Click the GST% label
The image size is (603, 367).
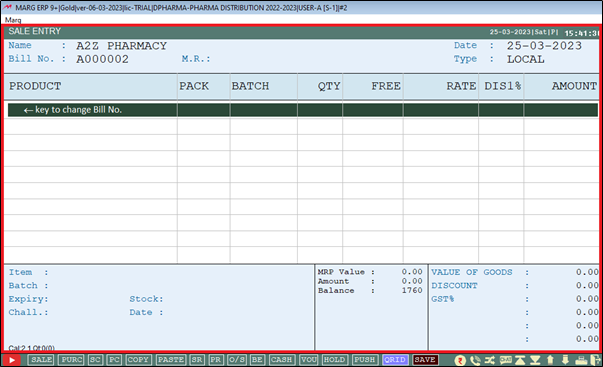[443, 299]
